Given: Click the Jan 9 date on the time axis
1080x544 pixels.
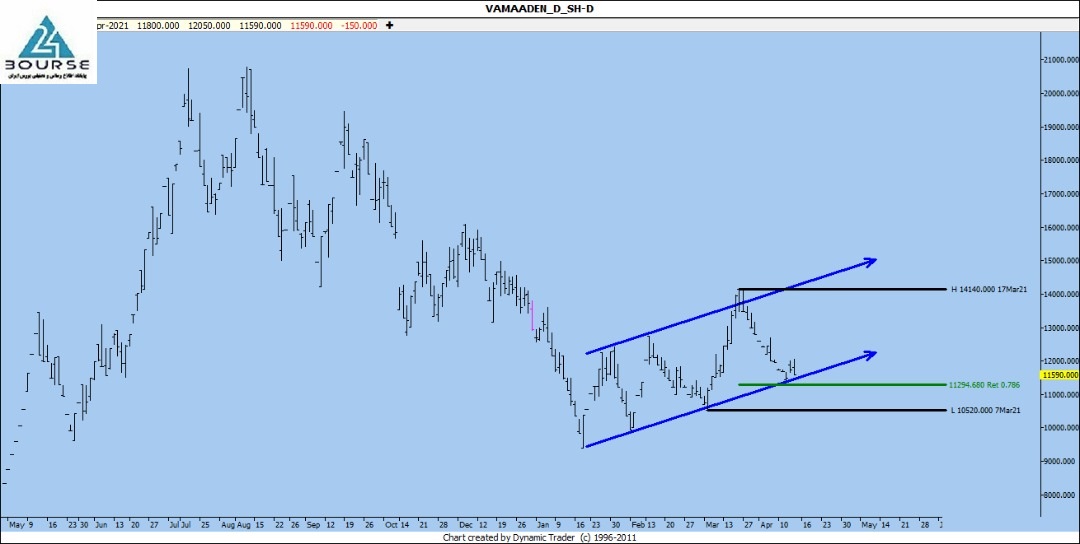Looking at the screenshot, I should [549, 525].
